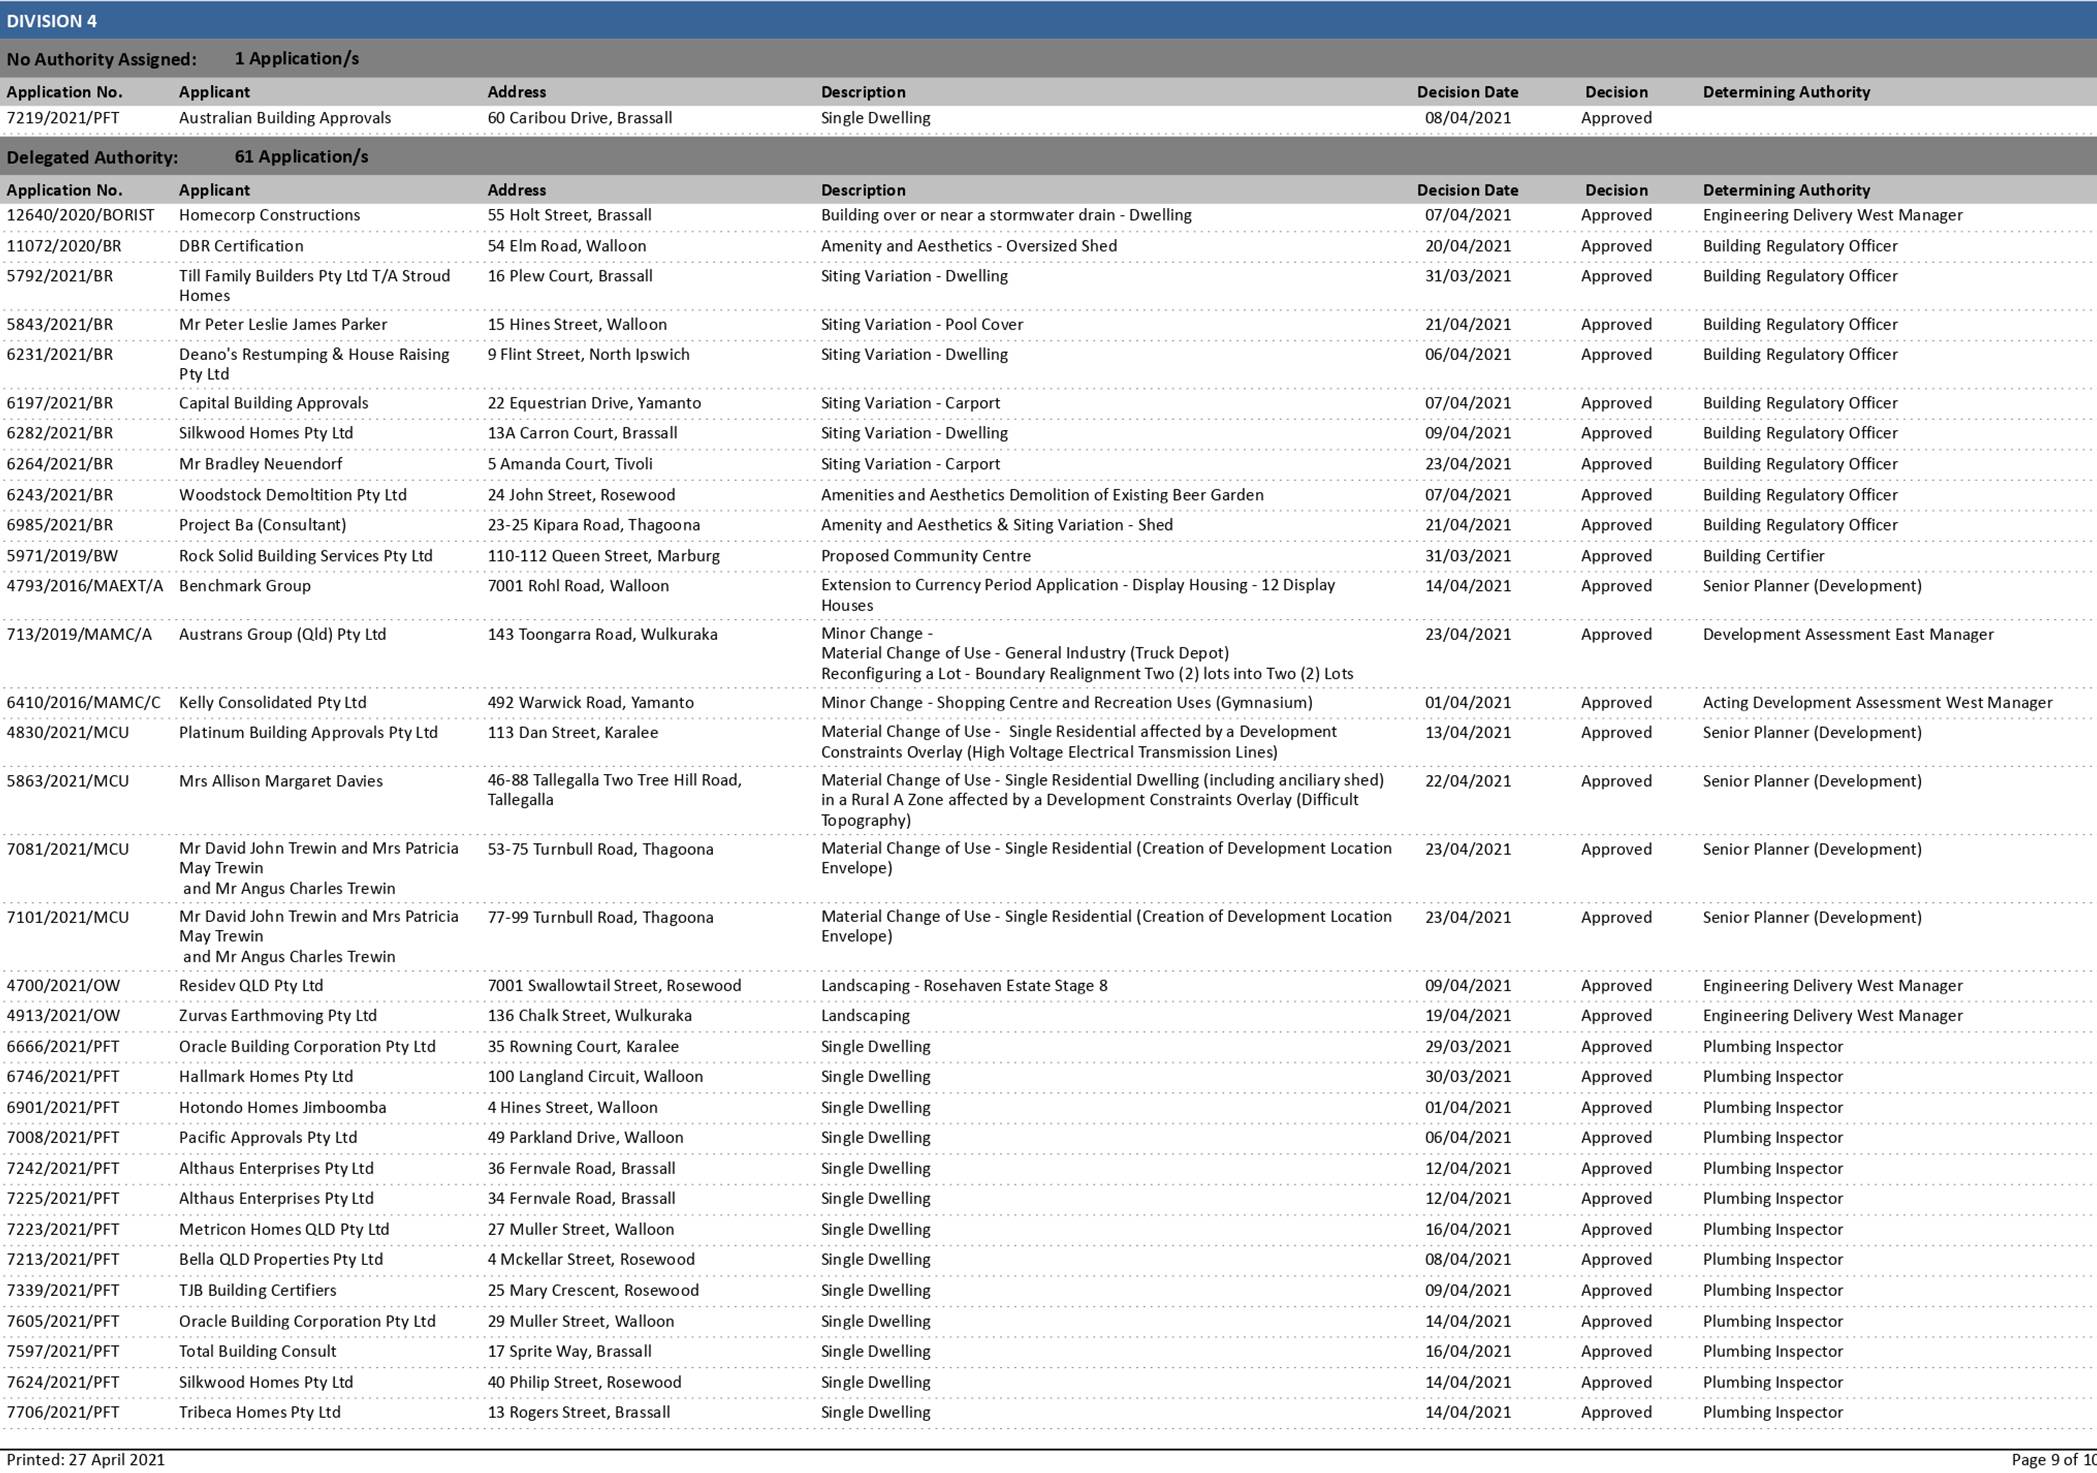This screenshot has width=2097, height=1473.
Task: Select the Benchmark Group applicant row
Action: click(x=245, y=586)
